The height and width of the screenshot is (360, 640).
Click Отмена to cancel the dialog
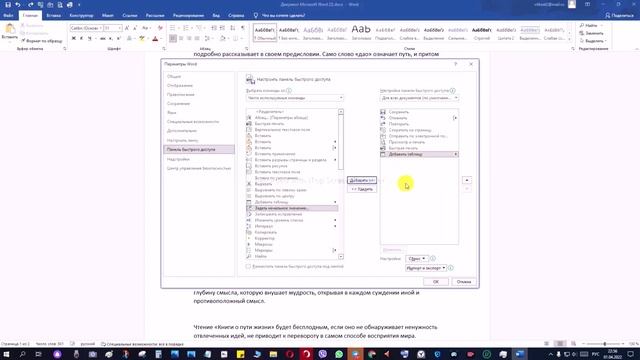[464, 282]
